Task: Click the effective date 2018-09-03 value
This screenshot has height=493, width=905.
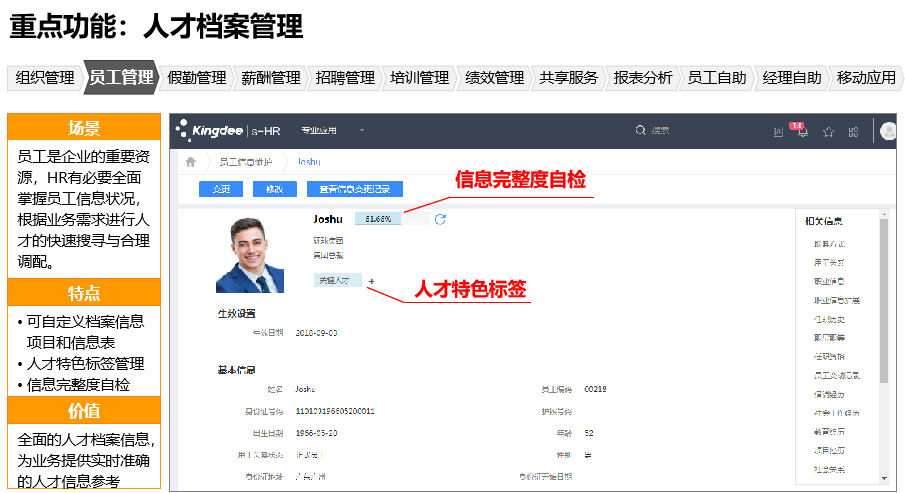Action: point(316,333)
